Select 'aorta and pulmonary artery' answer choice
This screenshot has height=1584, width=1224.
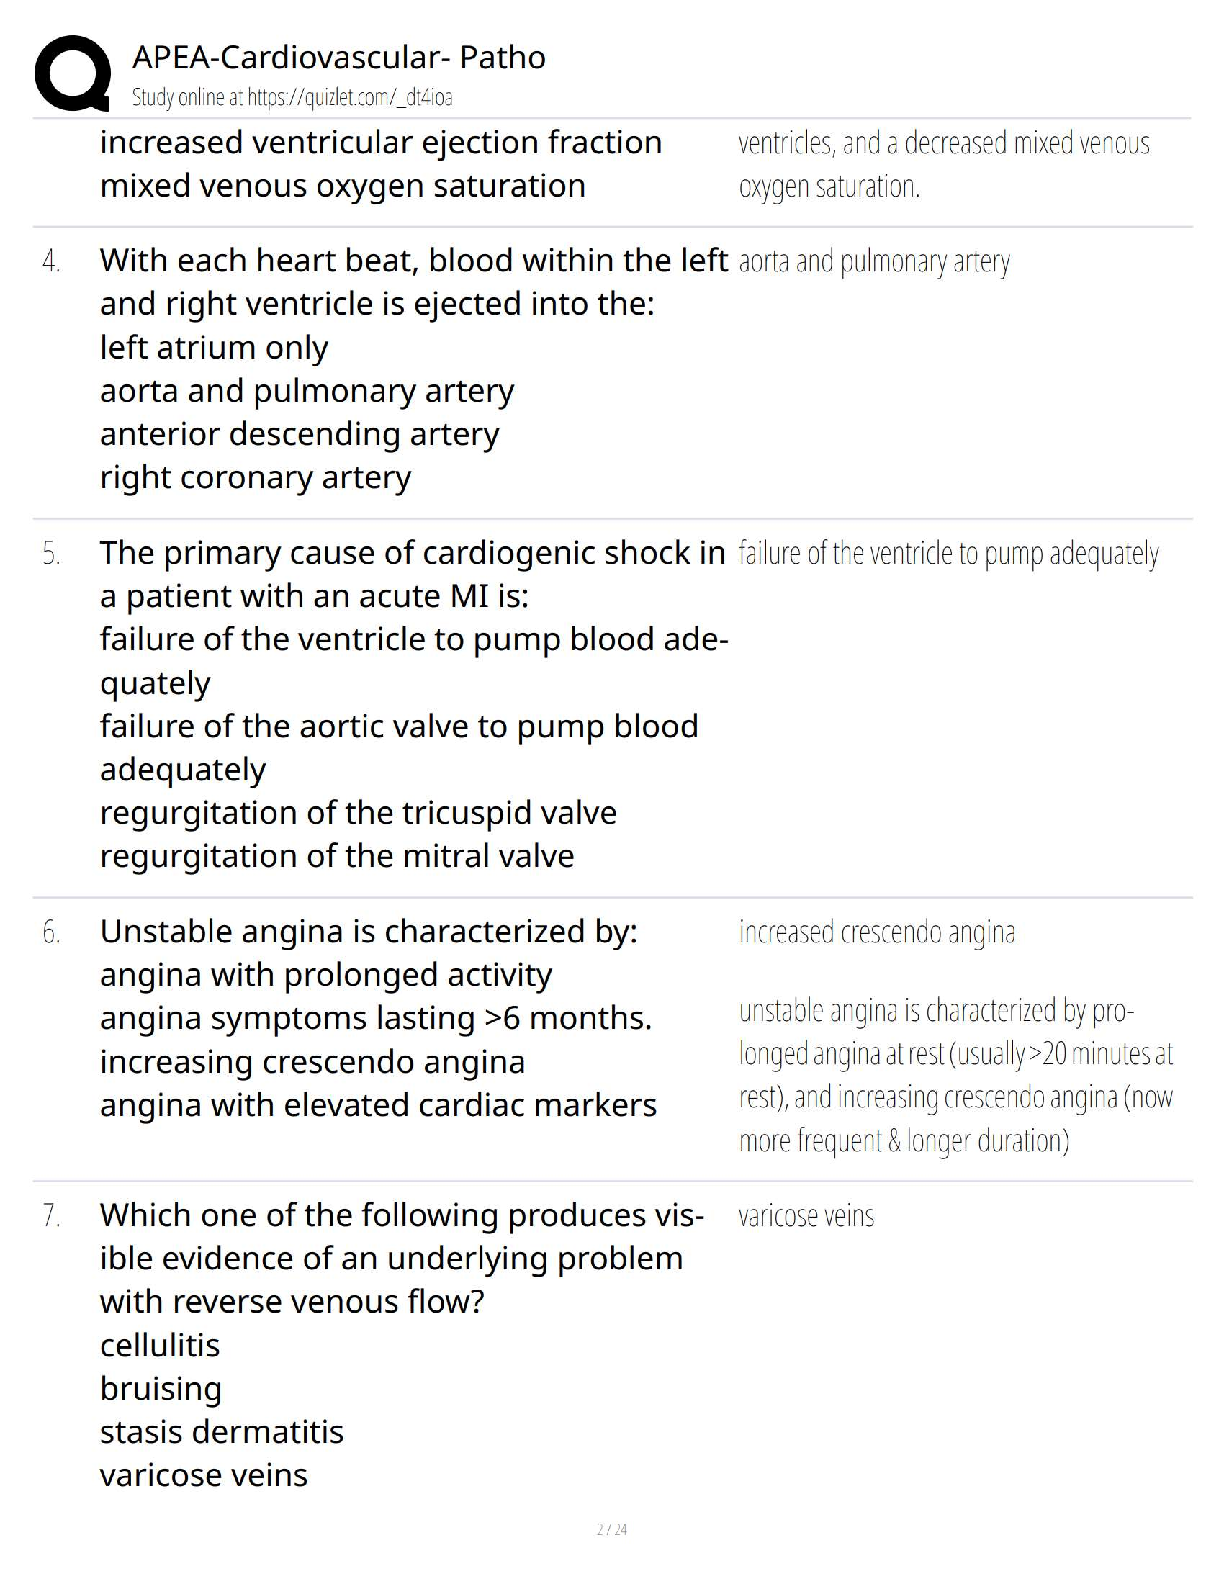(x=307, y=390)
